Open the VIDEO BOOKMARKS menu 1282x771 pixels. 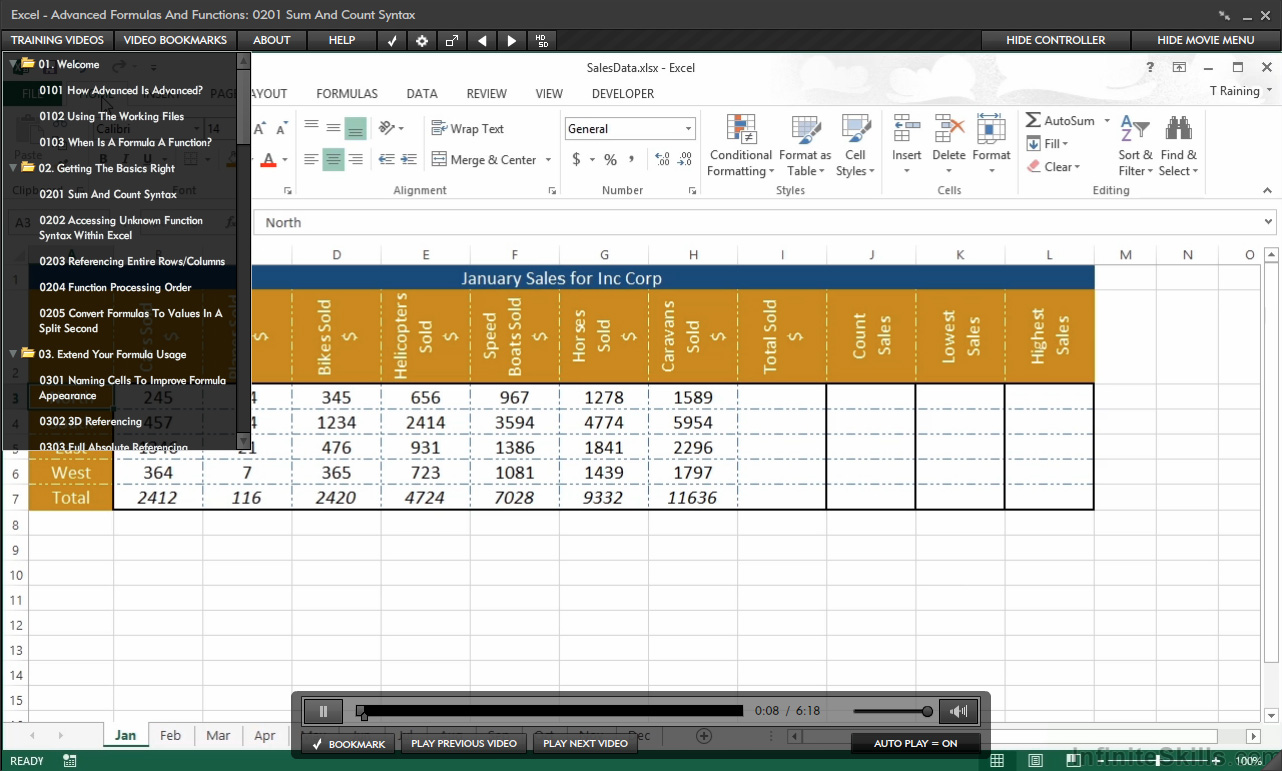pos(175,40)
